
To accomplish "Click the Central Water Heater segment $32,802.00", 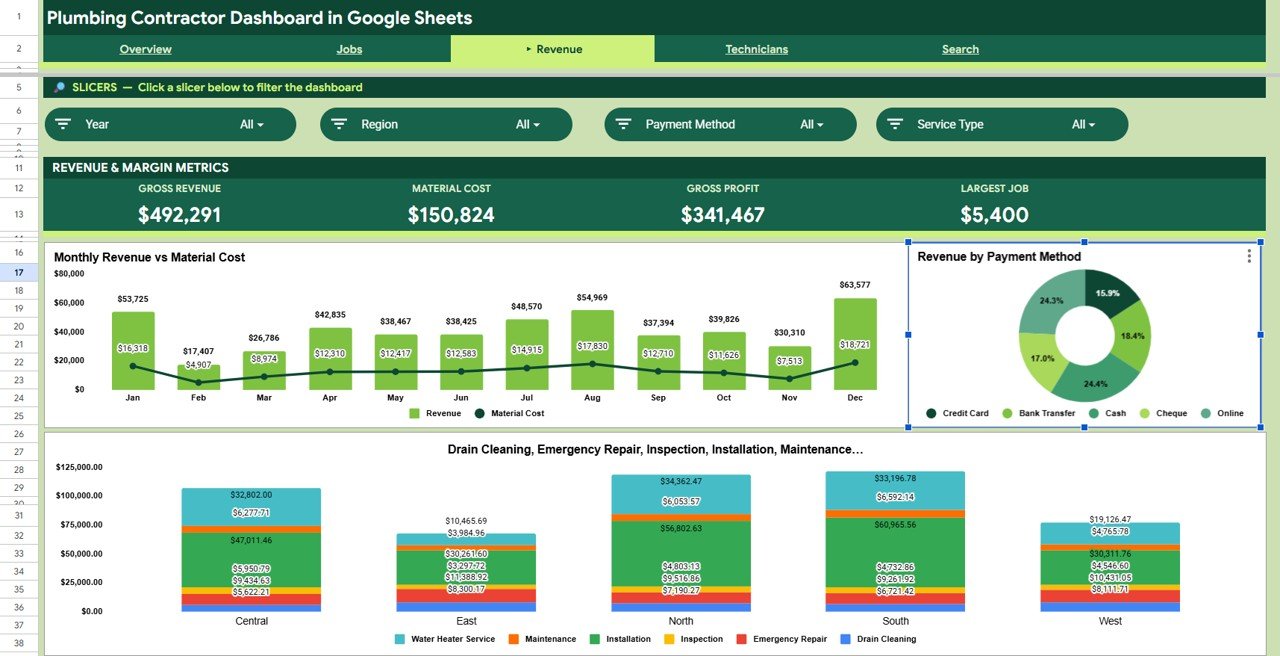I will coord(251,507).
